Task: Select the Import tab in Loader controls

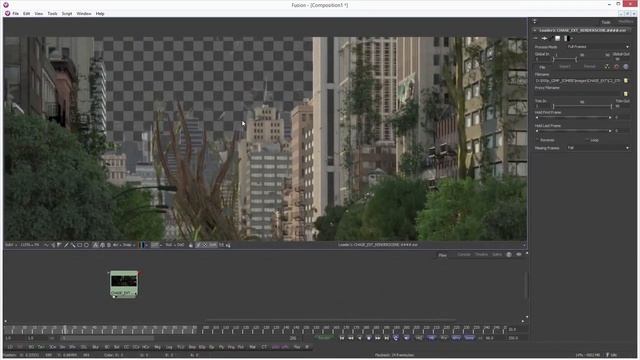Action: [x=565, y=67]
